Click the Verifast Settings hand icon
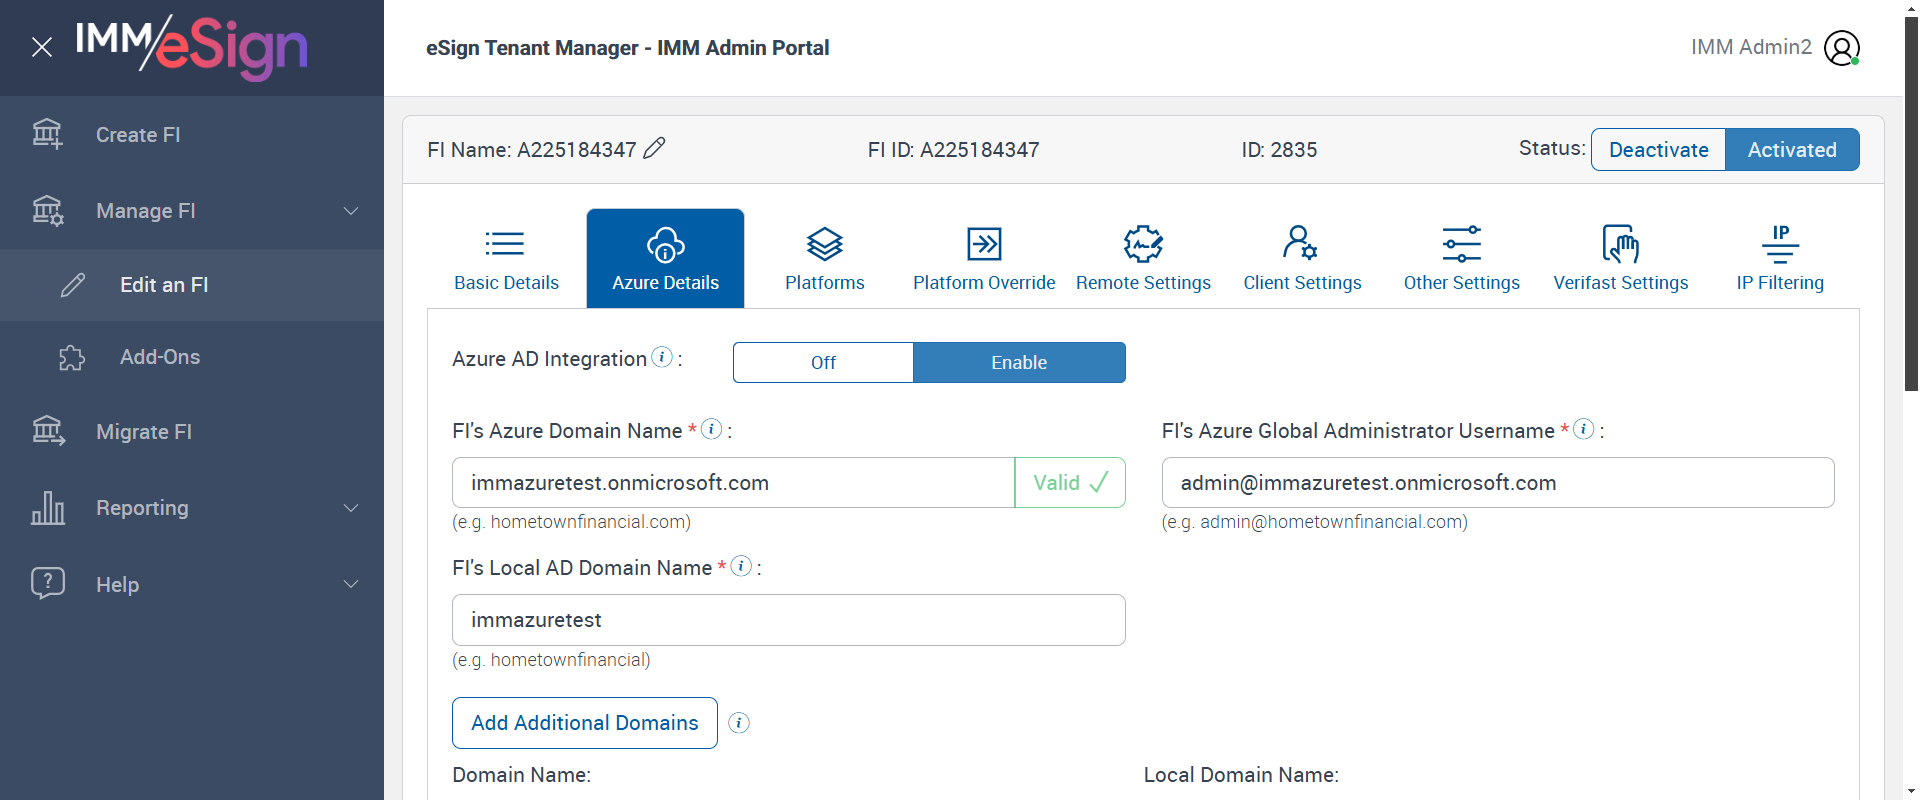 click(1620, 244)
